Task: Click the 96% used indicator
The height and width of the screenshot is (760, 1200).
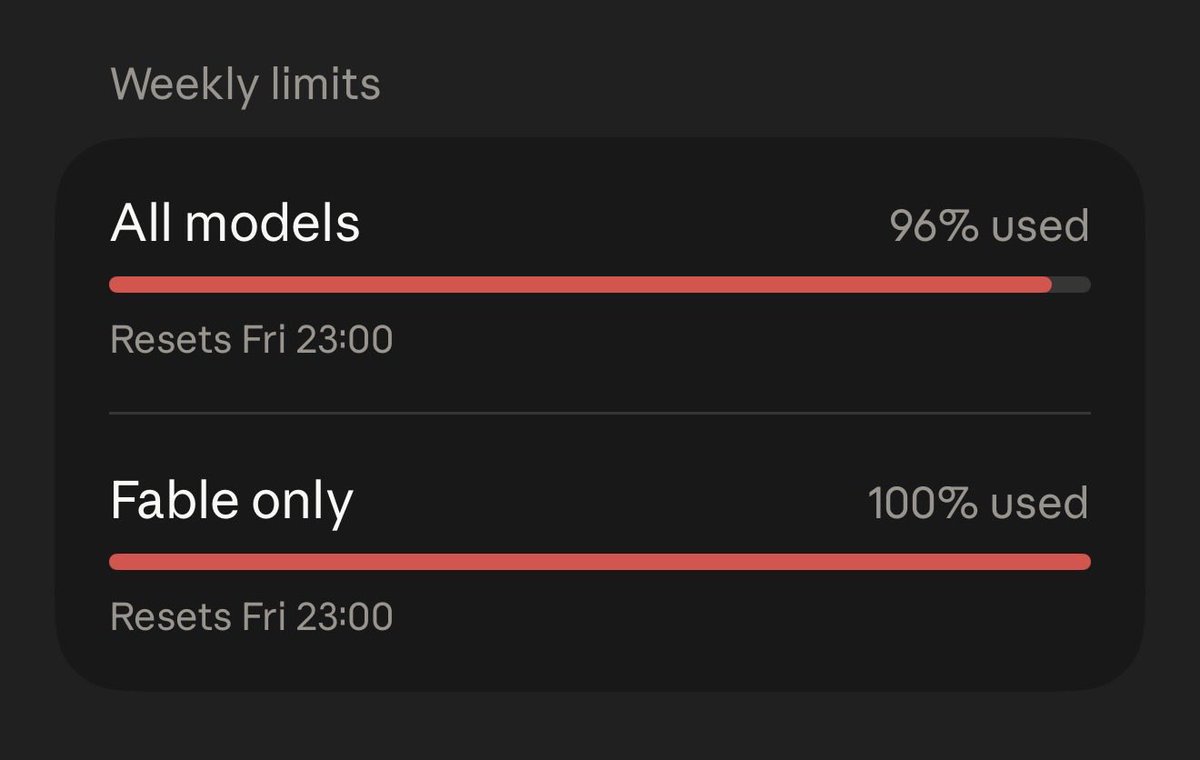Action: point(989,226)
